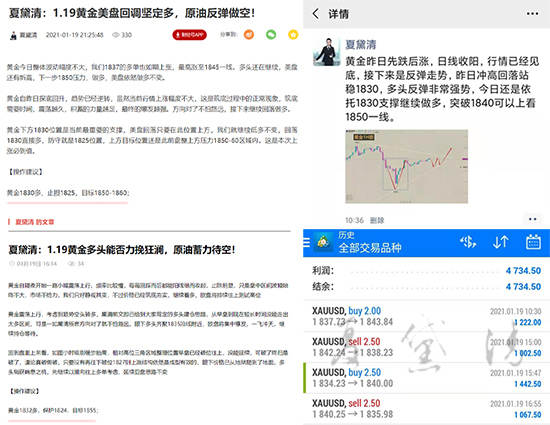
Task: Open the three-dot menu in 详情 header
Action: pyautogui.click(x=532, y=14)
